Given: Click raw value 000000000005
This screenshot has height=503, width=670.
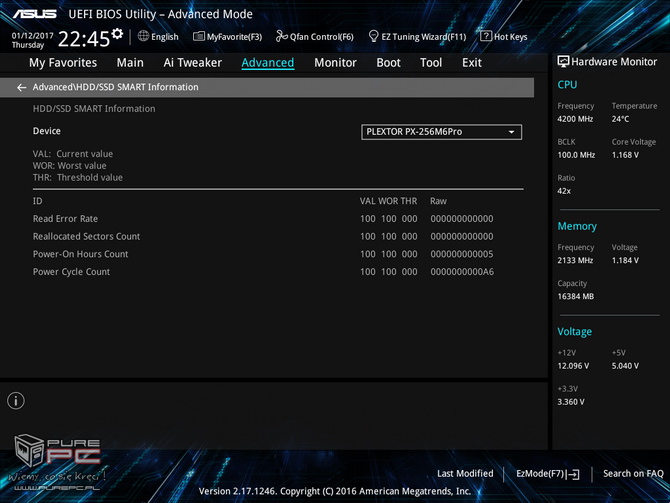Looking at the screenshot, I should (461, 254).
